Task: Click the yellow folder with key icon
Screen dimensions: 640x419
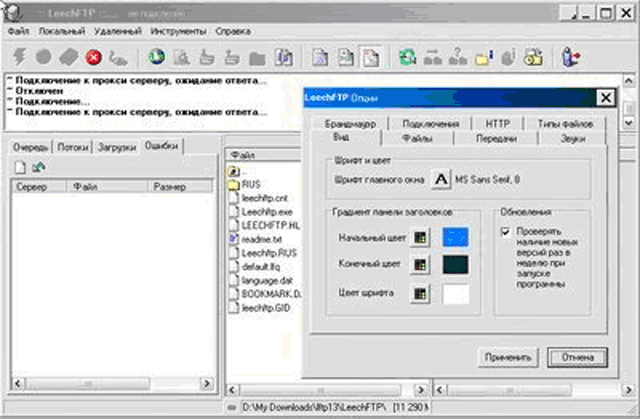Action: tap(534, 57)
